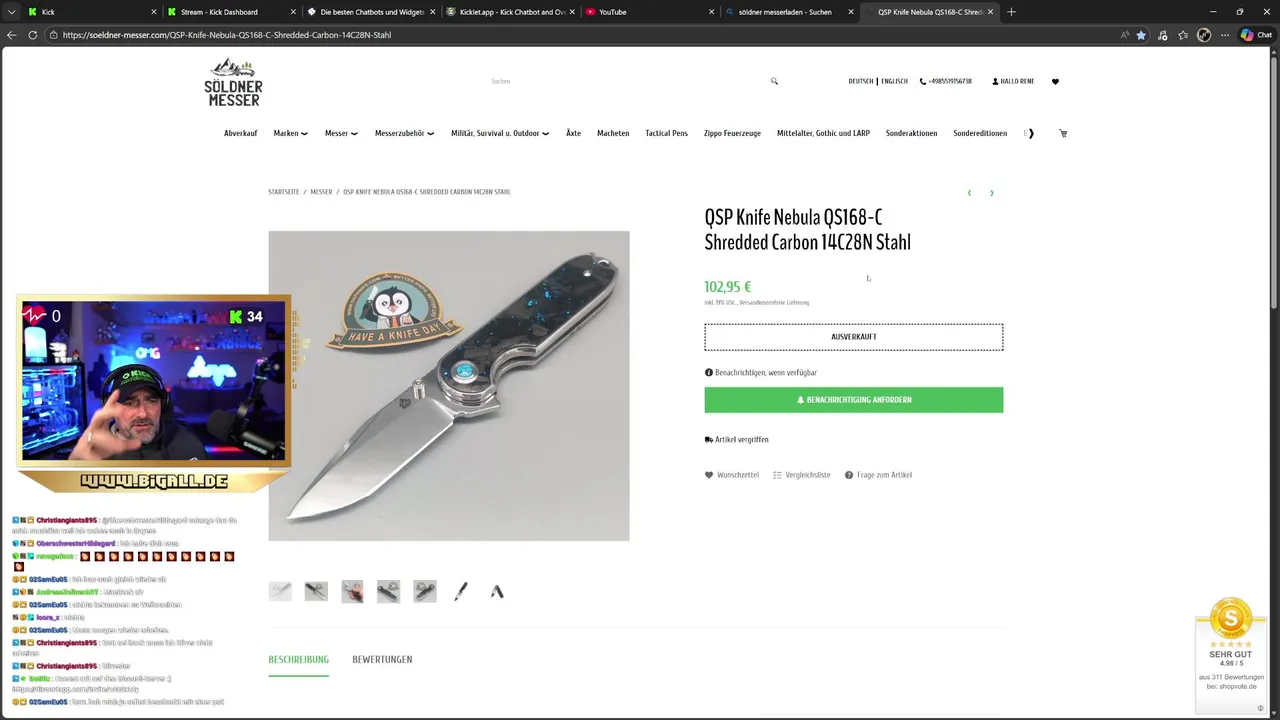Expand the Marken dropdown menu
Screen dimensions: 1280x720
click(290, 133)
